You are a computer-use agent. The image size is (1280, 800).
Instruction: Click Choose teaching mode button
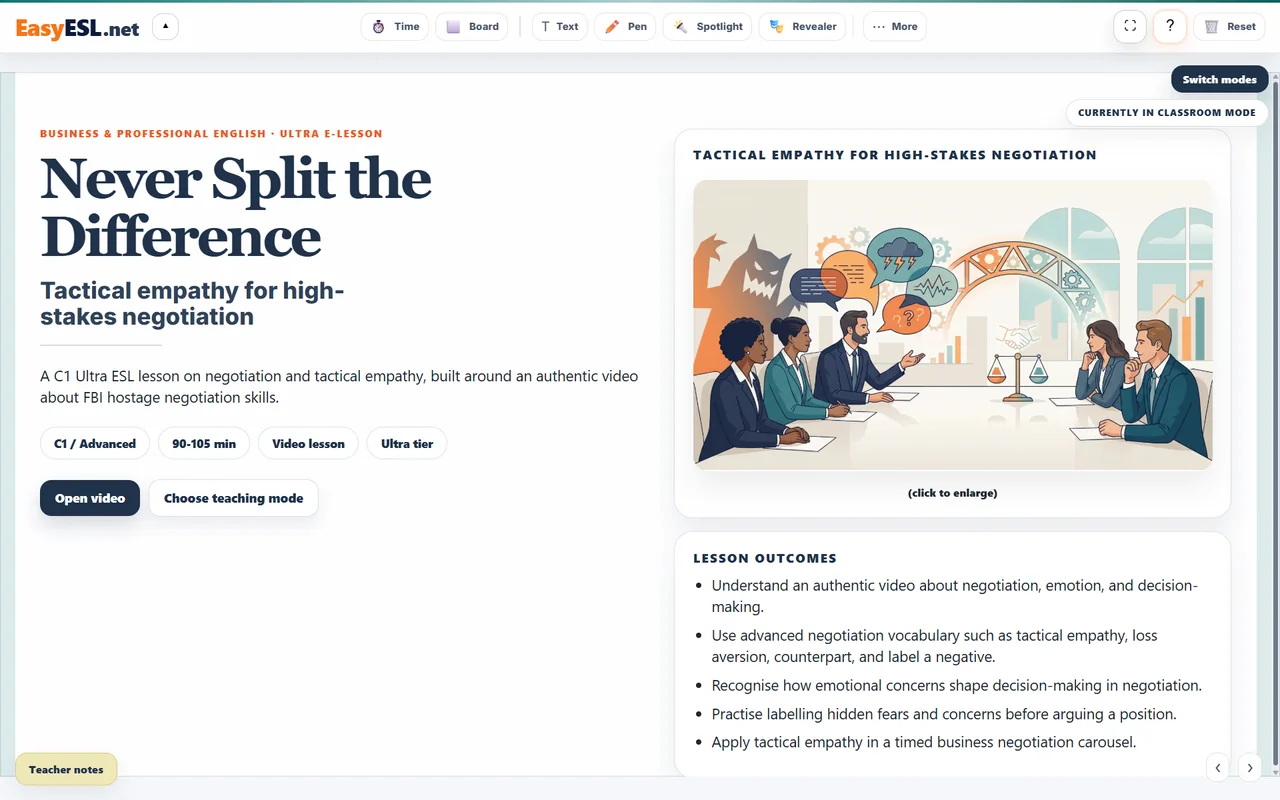233,498
